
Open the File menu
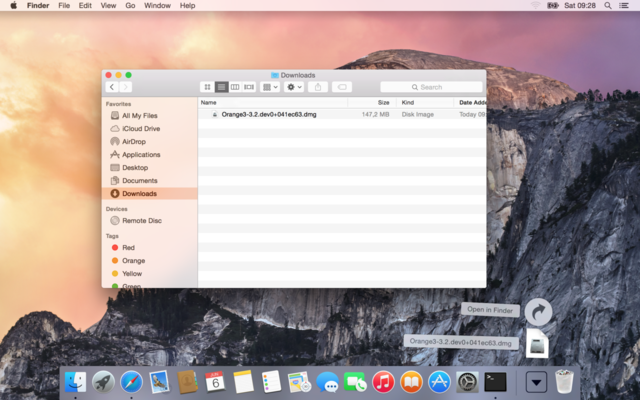pos(64,5)
